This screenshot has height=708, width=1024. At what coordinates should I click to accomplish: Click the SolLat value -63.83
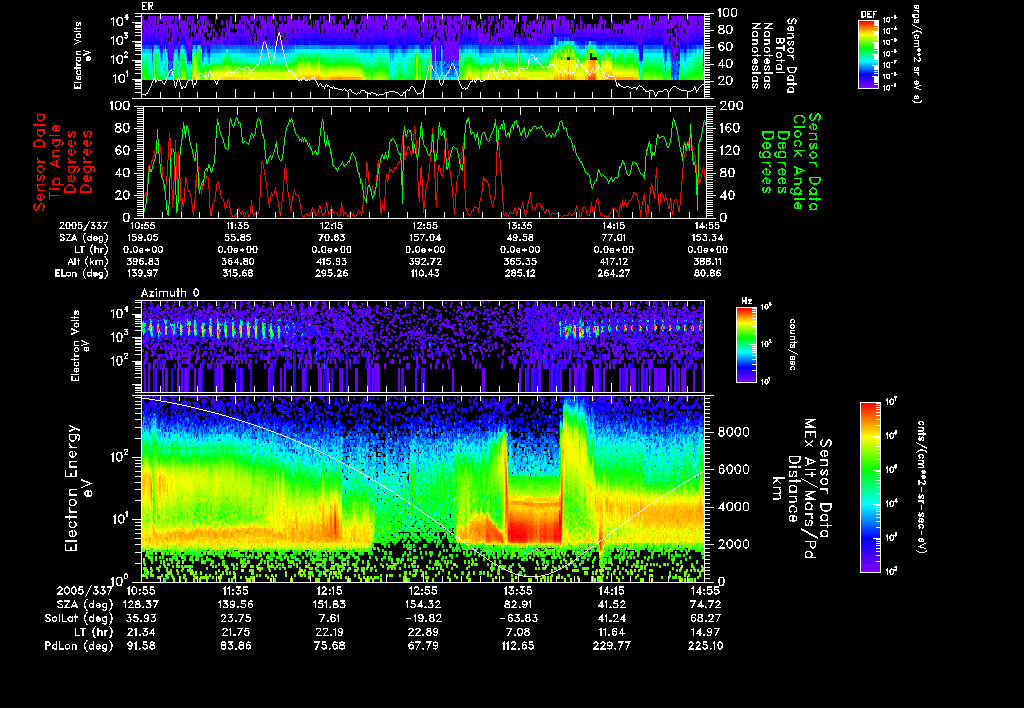tap(517, 619)
